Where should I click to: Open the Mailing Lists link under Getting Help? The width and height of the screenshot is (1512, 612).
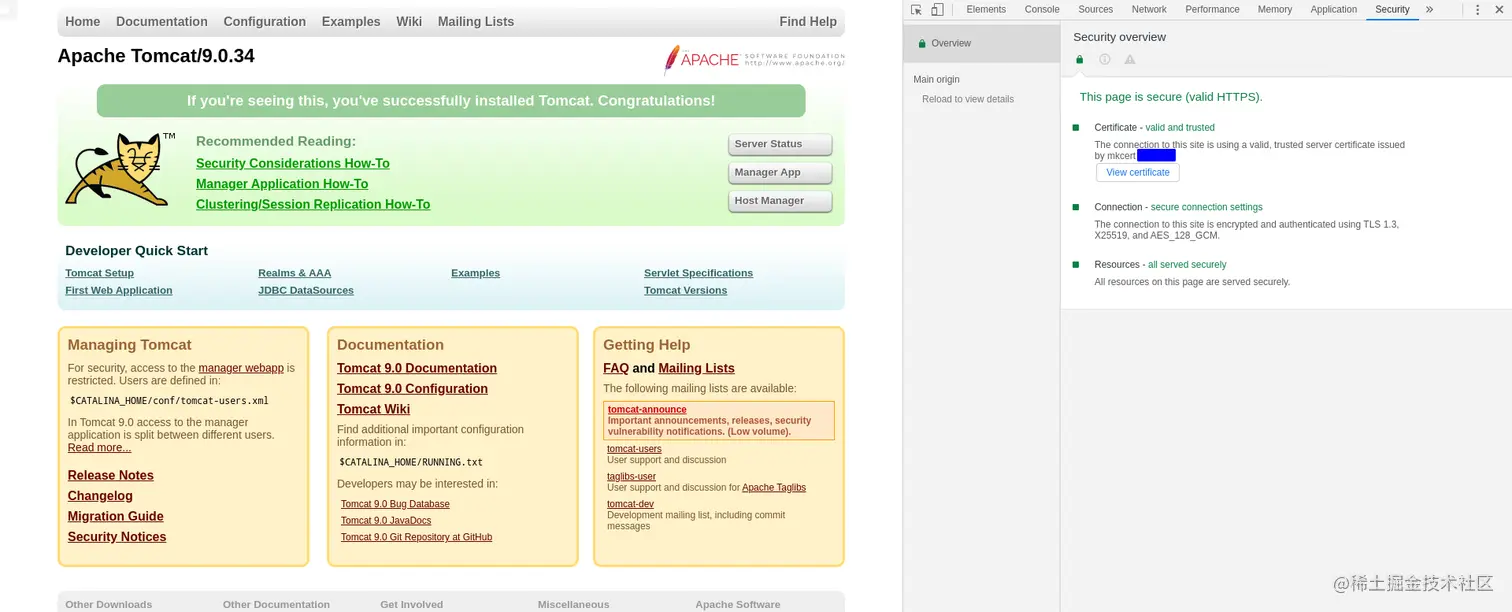(696, 369)
